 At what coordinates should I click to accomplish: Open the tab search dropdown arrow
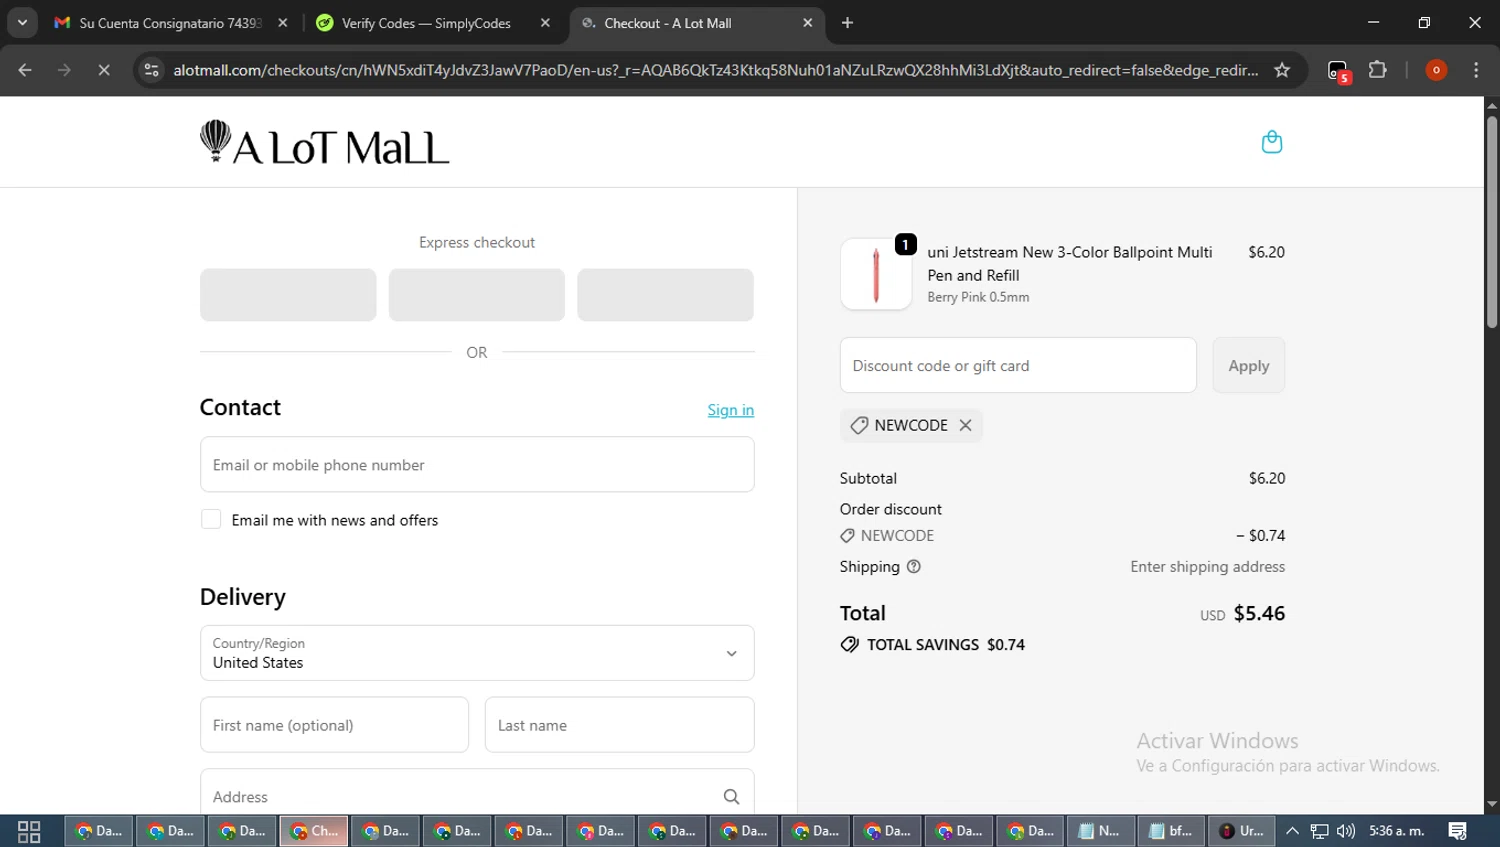coord(22,23)
